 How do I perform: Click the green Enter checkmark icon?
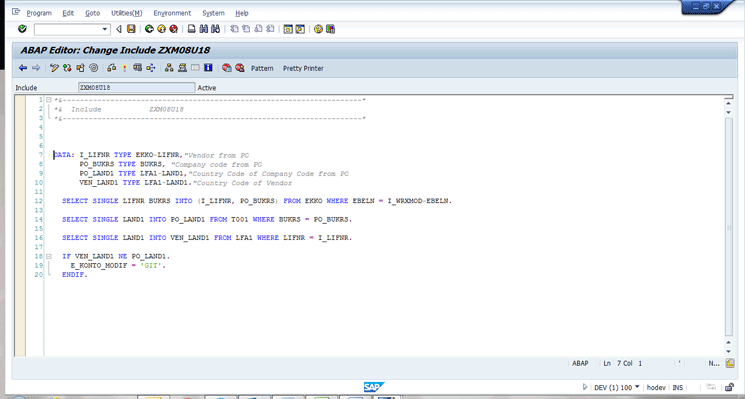22,29
